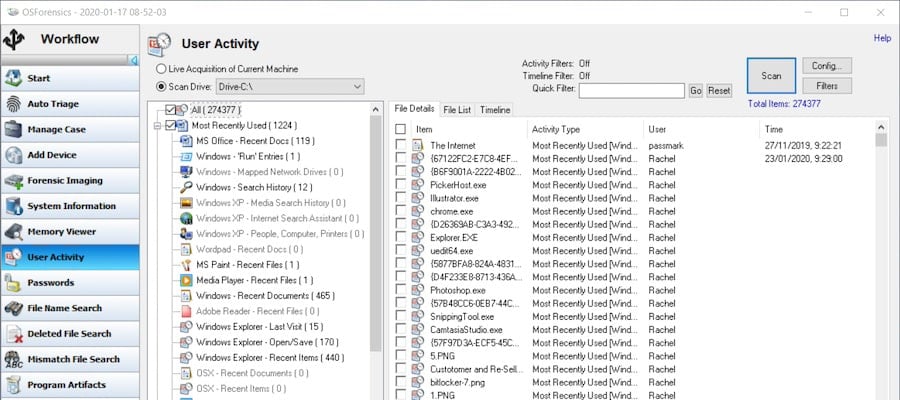Open the Config... button
Screen dimensions: 900x400
[827, 66]
